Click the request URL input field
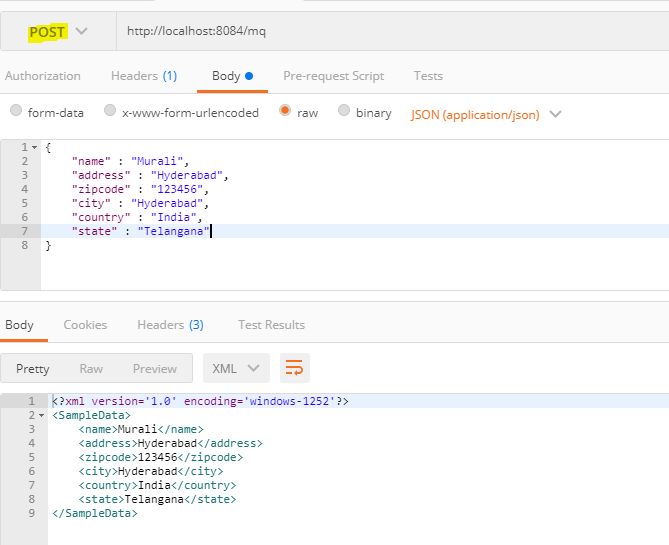 coord(390,32)
